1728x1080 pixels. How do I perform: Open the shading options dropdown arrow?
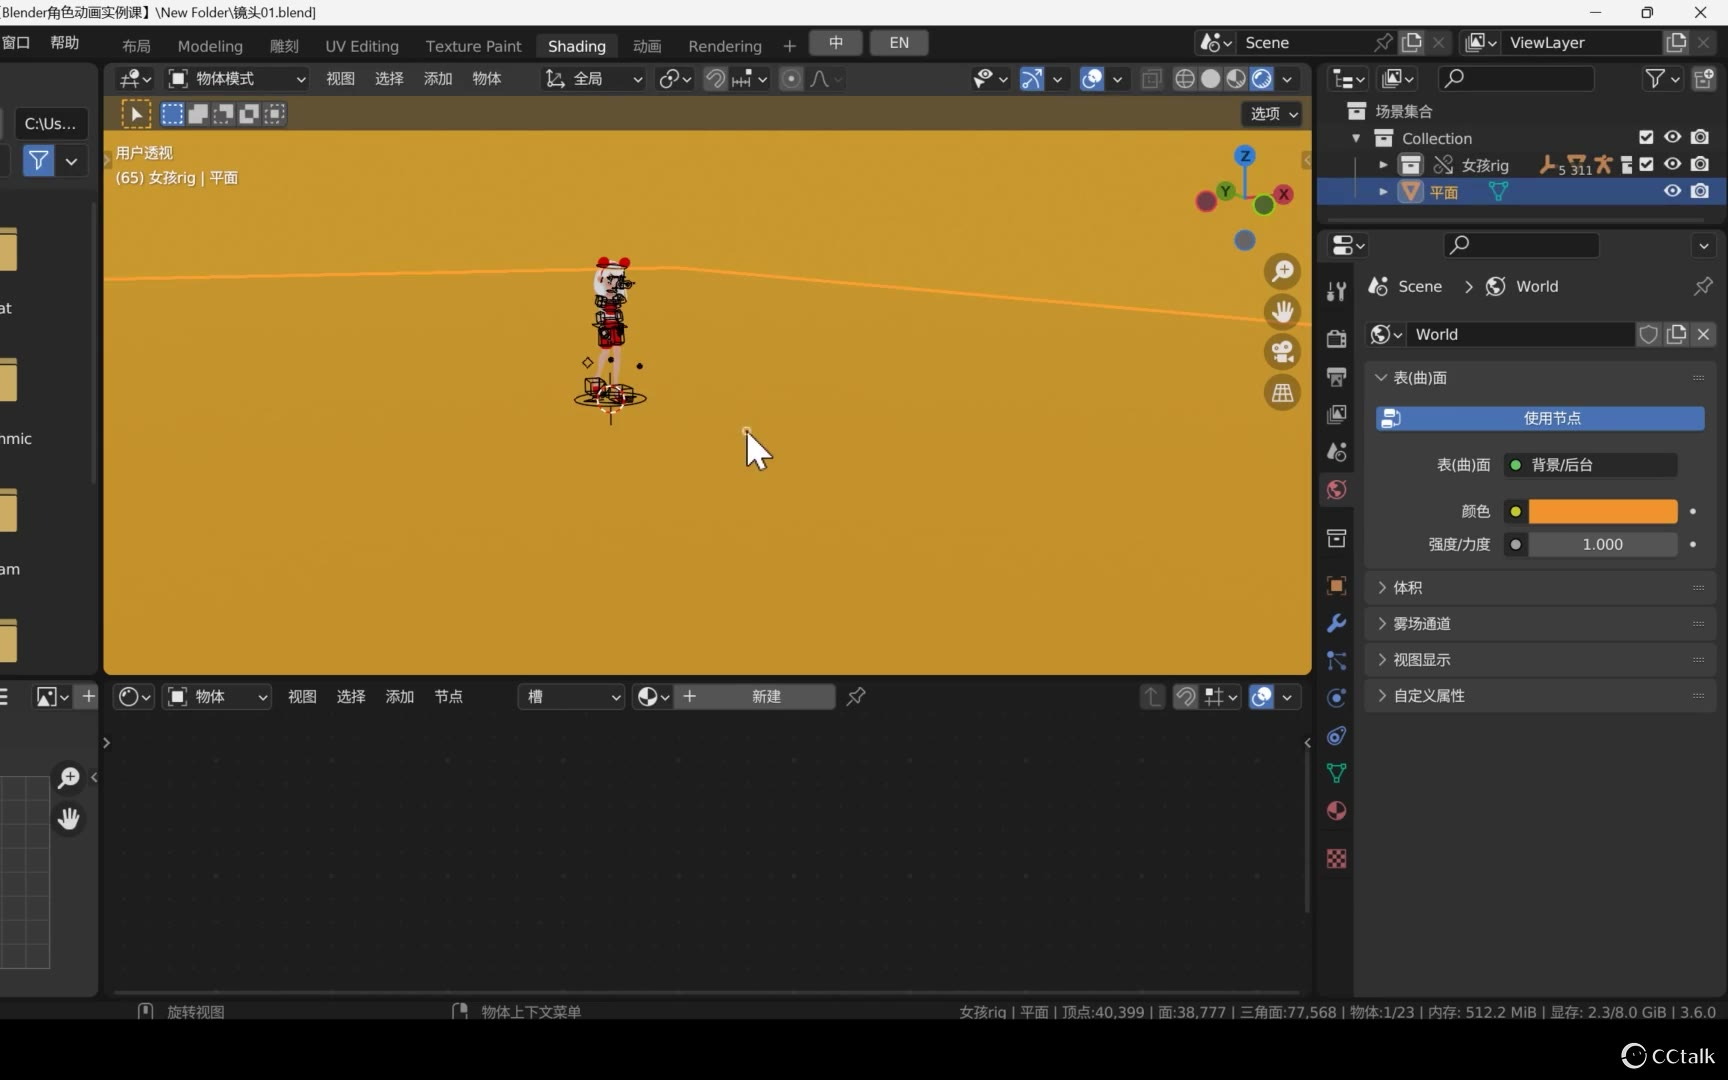[1288, 79]
